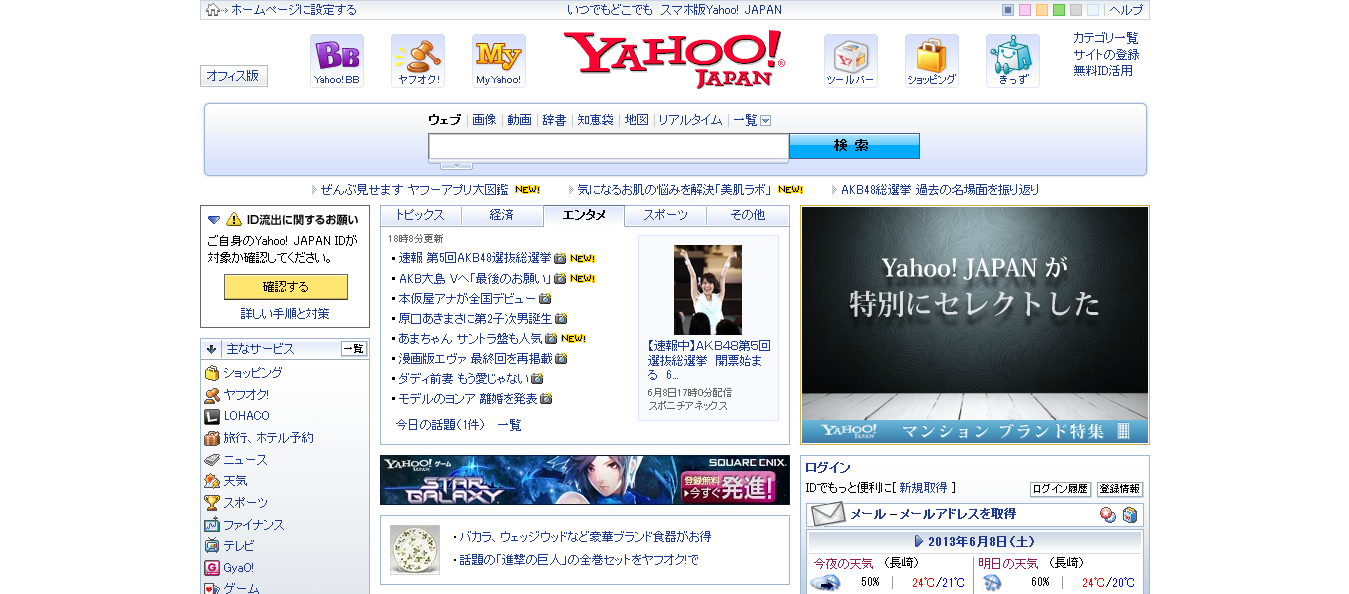
Task: Collapse the 主なサービス section arrow
Action: click(212, 349)
